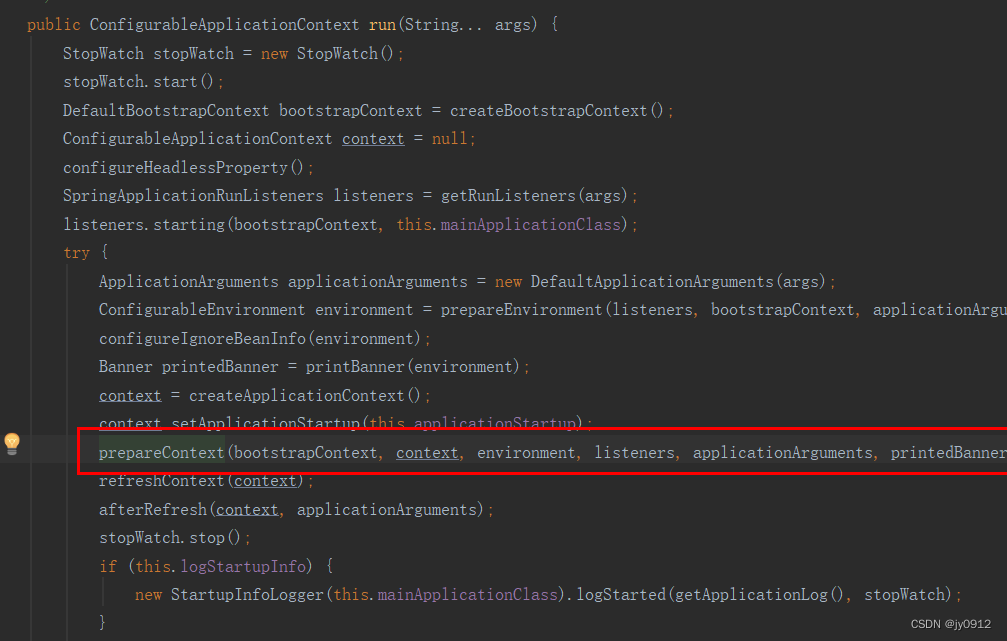Click getApplicationLog() call
Image resolution: width=1007 pixels, height=641 pixels.
point(758,595)
